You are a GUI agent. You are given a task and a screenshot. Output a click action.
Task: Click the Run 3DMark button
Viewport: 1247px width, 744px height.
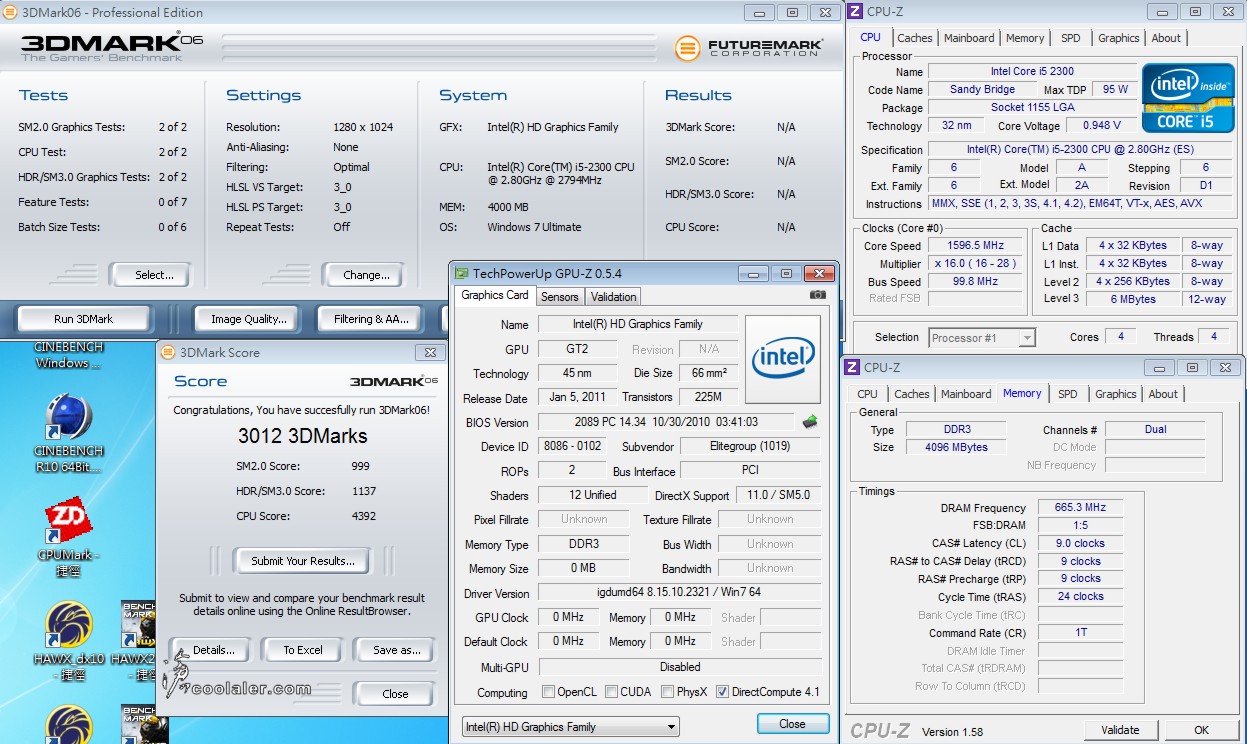click(84, 319)
